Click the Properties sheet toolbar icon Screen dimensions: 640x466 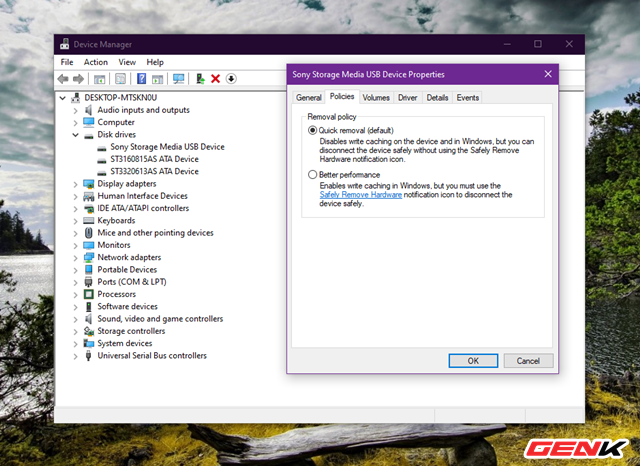[120, 78]
